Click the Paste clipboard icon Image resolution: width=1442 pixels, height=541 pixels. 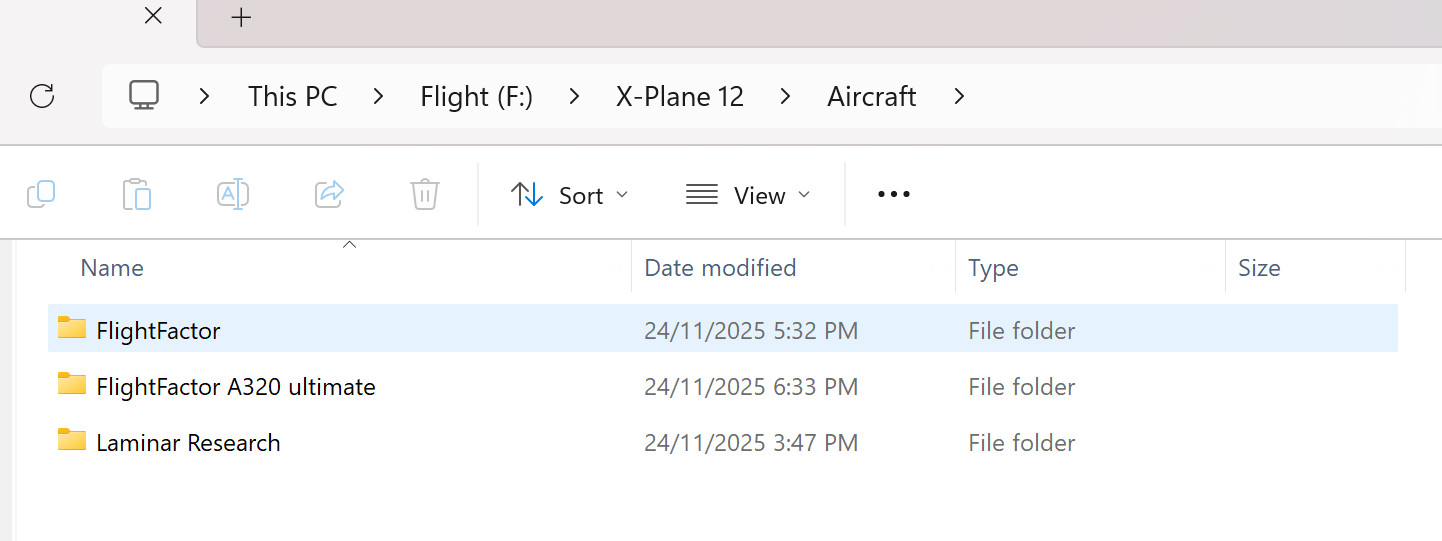coord(137,194)
